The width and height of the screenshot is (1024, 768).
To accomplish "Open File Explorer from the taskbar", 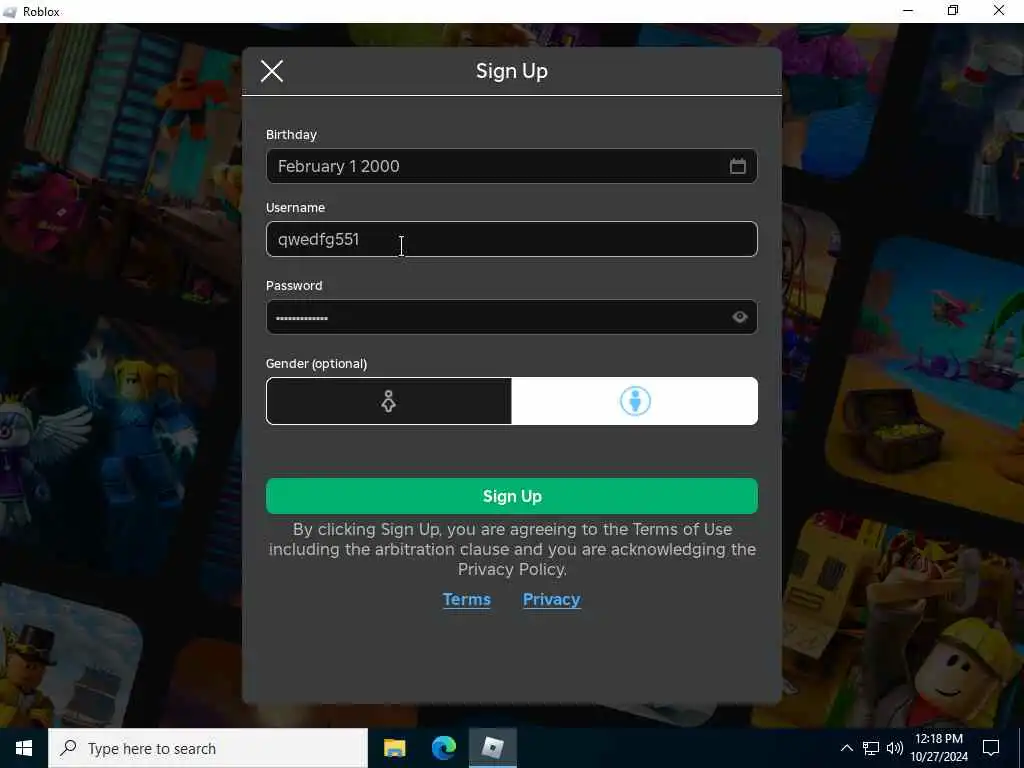I will coord(394,748).
